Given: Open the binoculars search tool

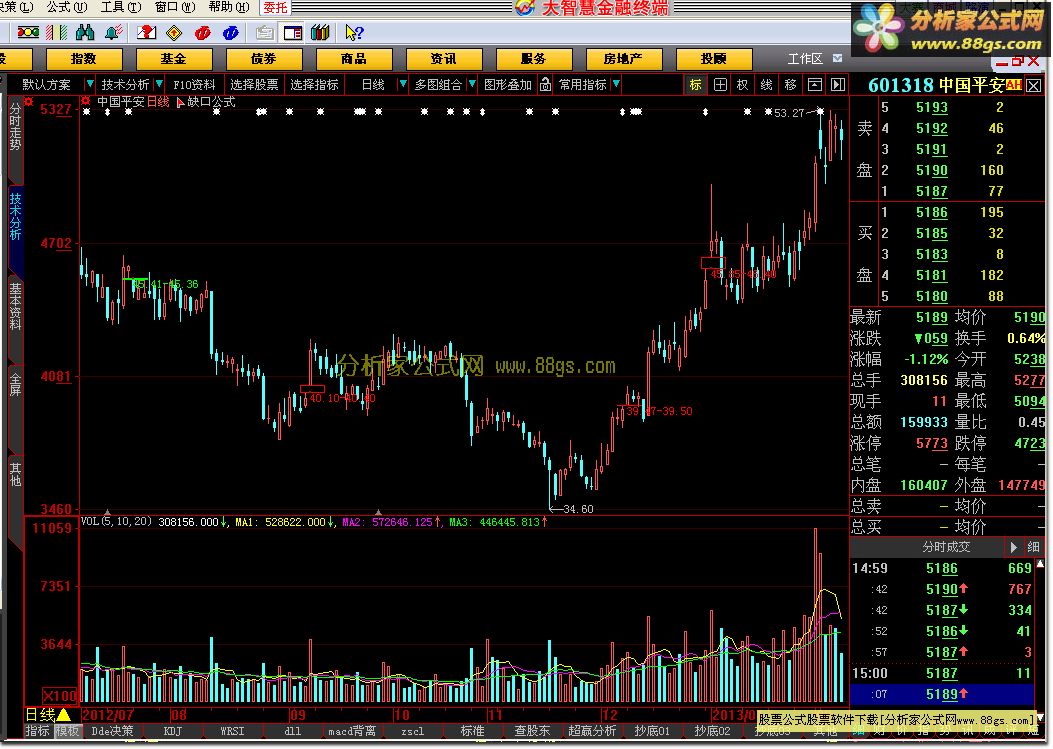Looking at the screenshot, I should click(x=85, y=32).
